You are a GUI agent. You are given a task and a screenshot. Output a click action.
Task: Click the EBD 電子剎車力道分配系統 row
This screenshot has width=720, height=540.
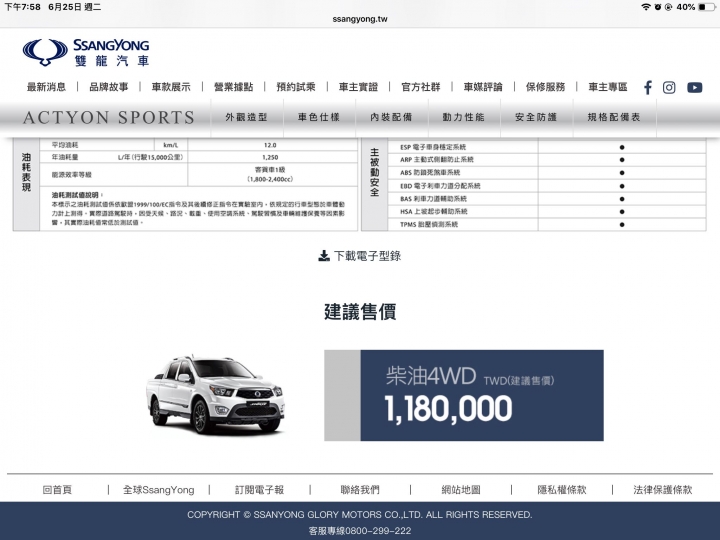click(x=547, y=186)
